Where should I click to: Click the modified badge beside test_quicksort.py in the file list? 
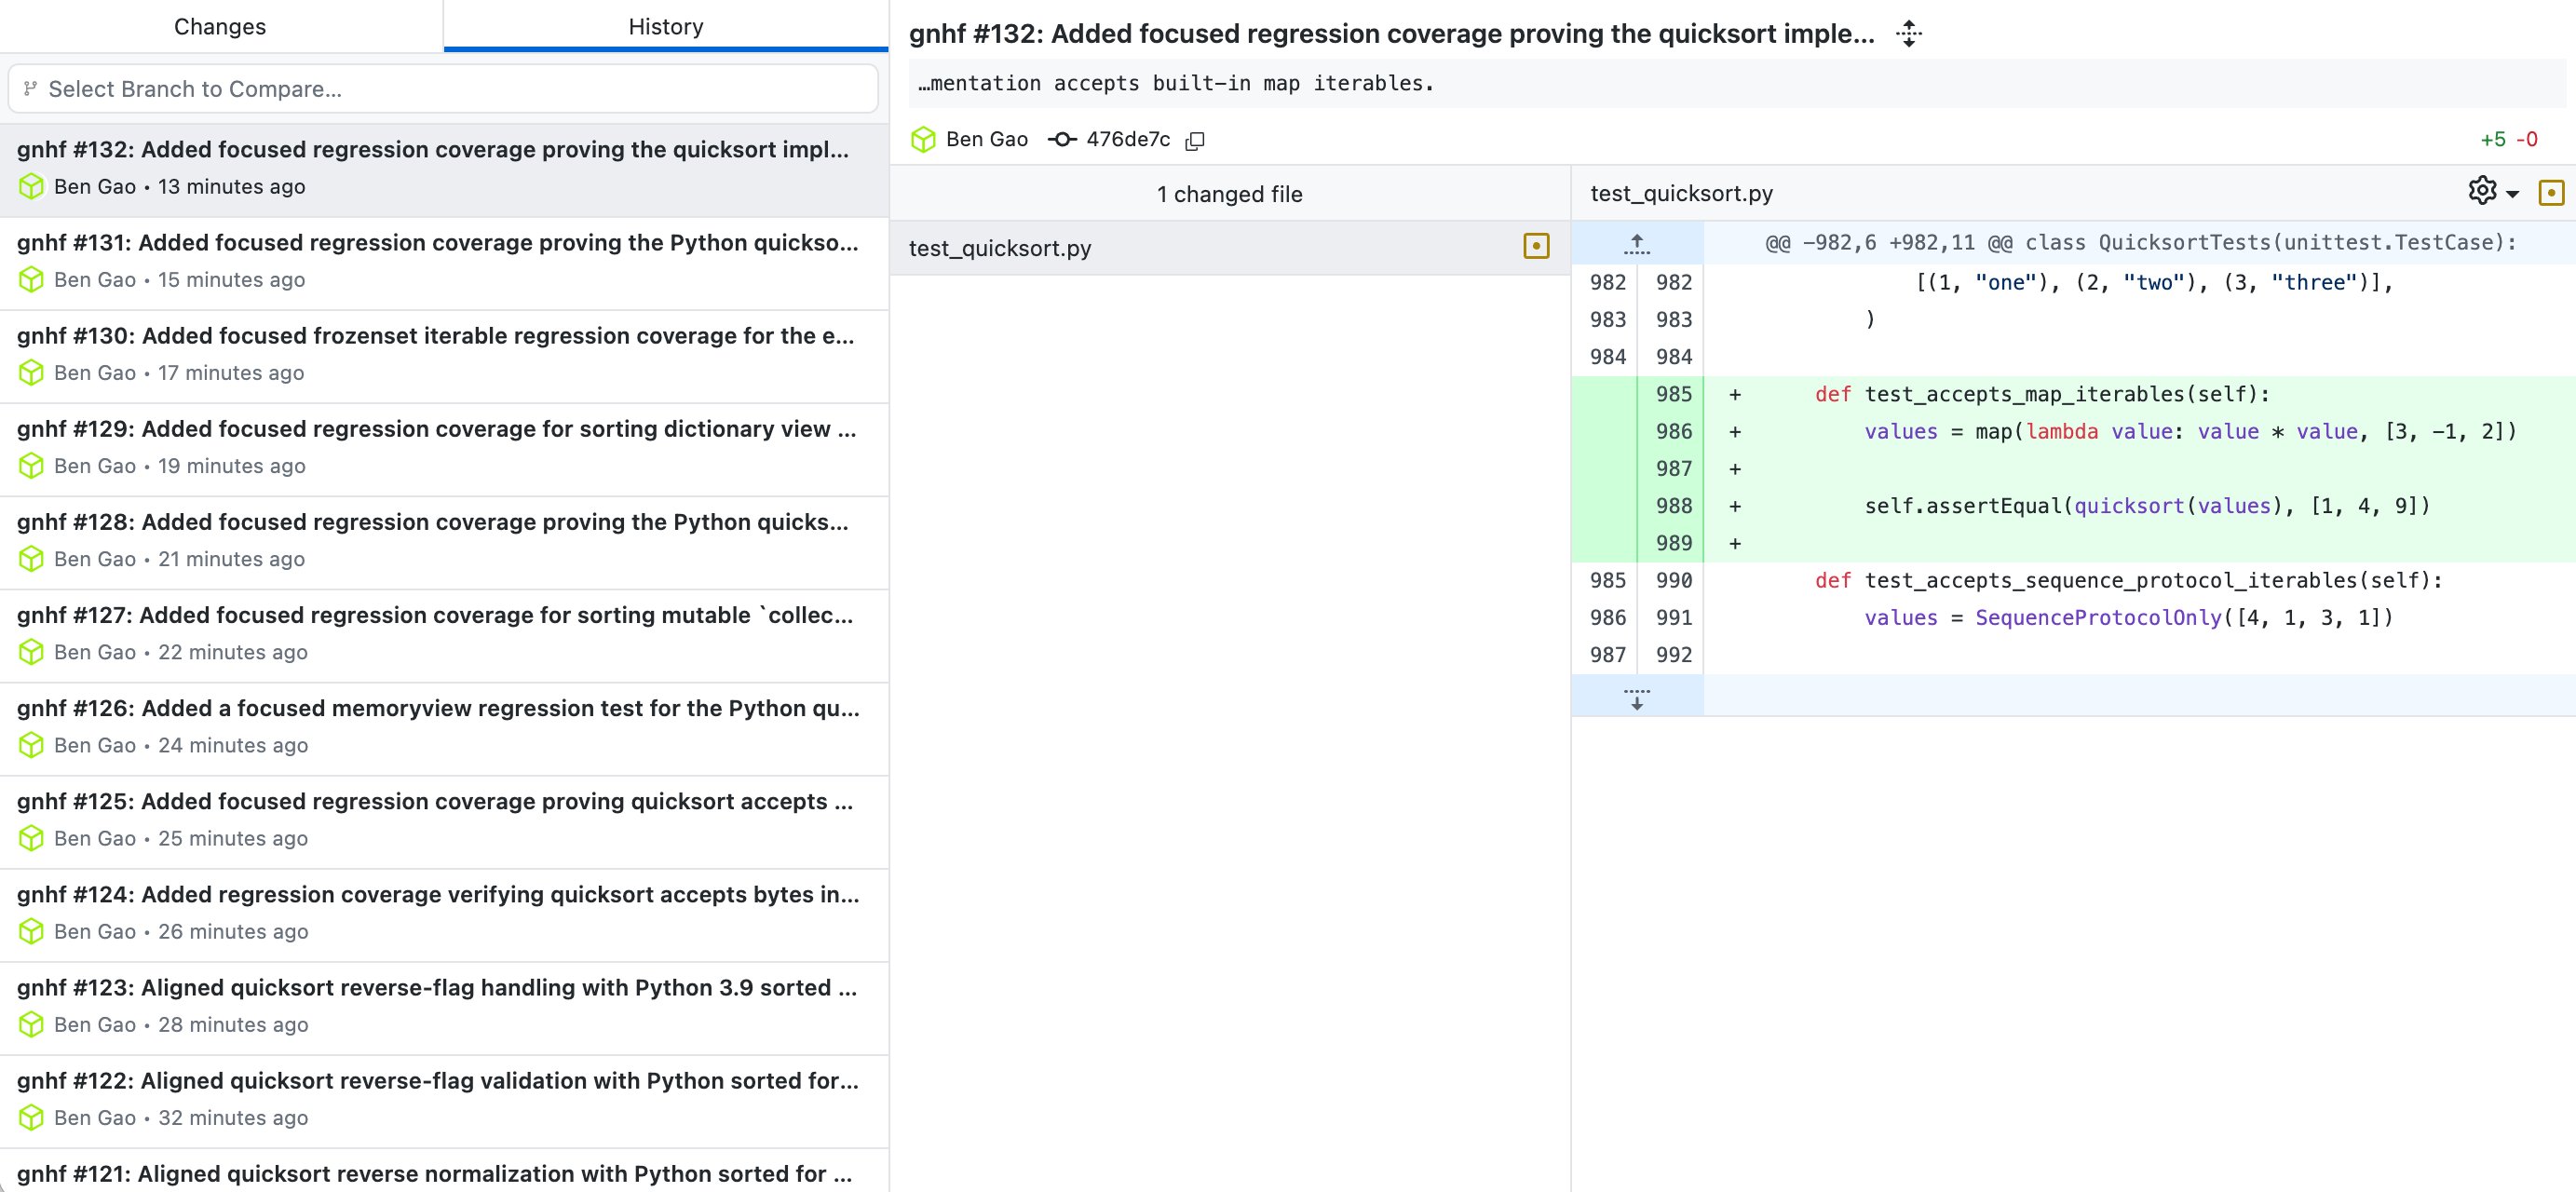(x=1536, y=247)
